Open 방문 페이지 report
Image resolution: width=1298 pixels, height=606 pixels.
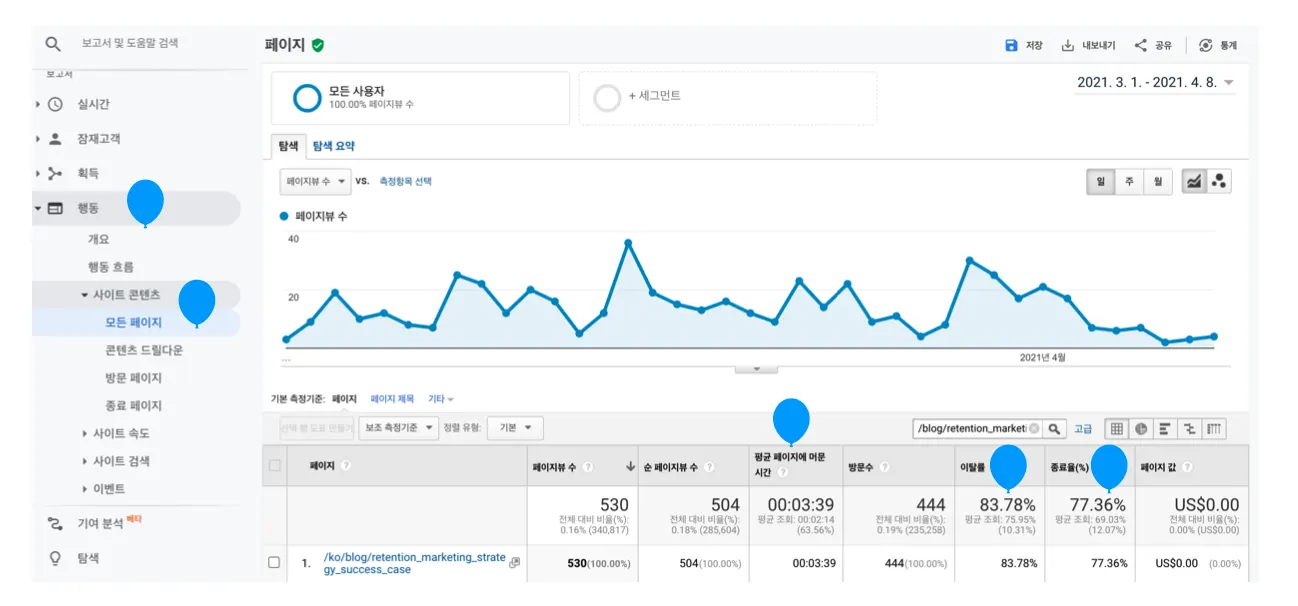click(133, 378)
